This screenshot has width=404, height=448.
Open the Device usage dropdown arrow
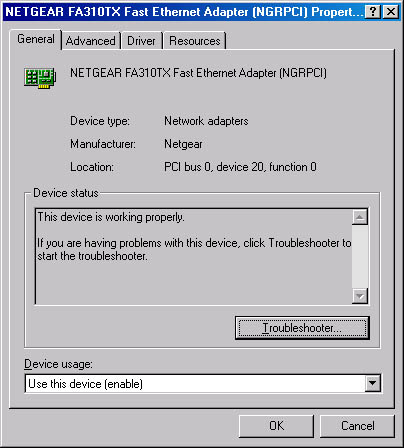pos(372,384)
